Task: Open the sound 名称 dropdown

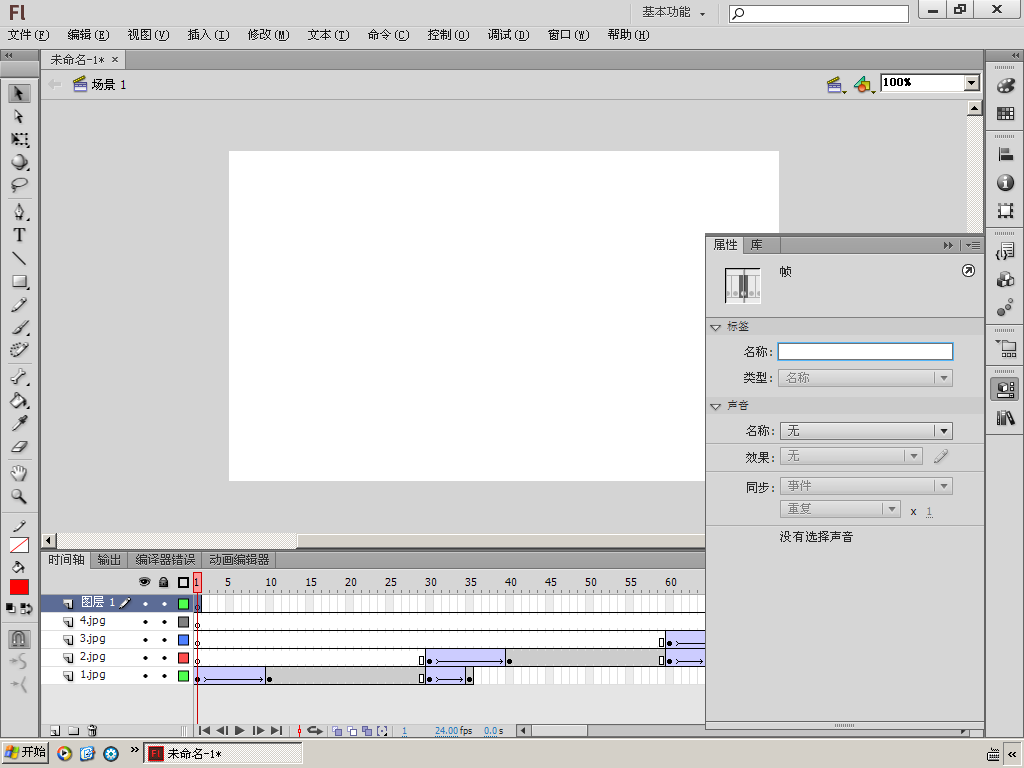Action: (x=866, y=431)
